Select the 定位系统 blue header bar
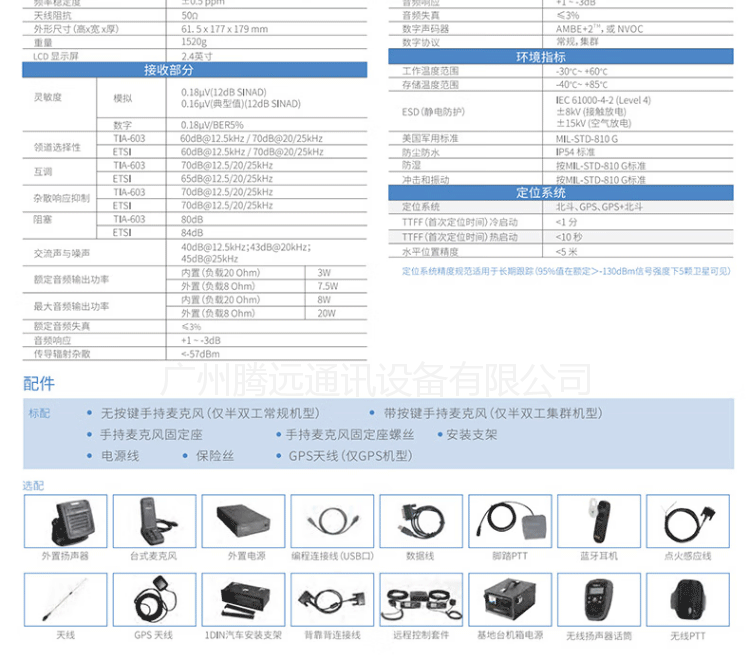This screenshot has height=655, width=751. [561, 192]
